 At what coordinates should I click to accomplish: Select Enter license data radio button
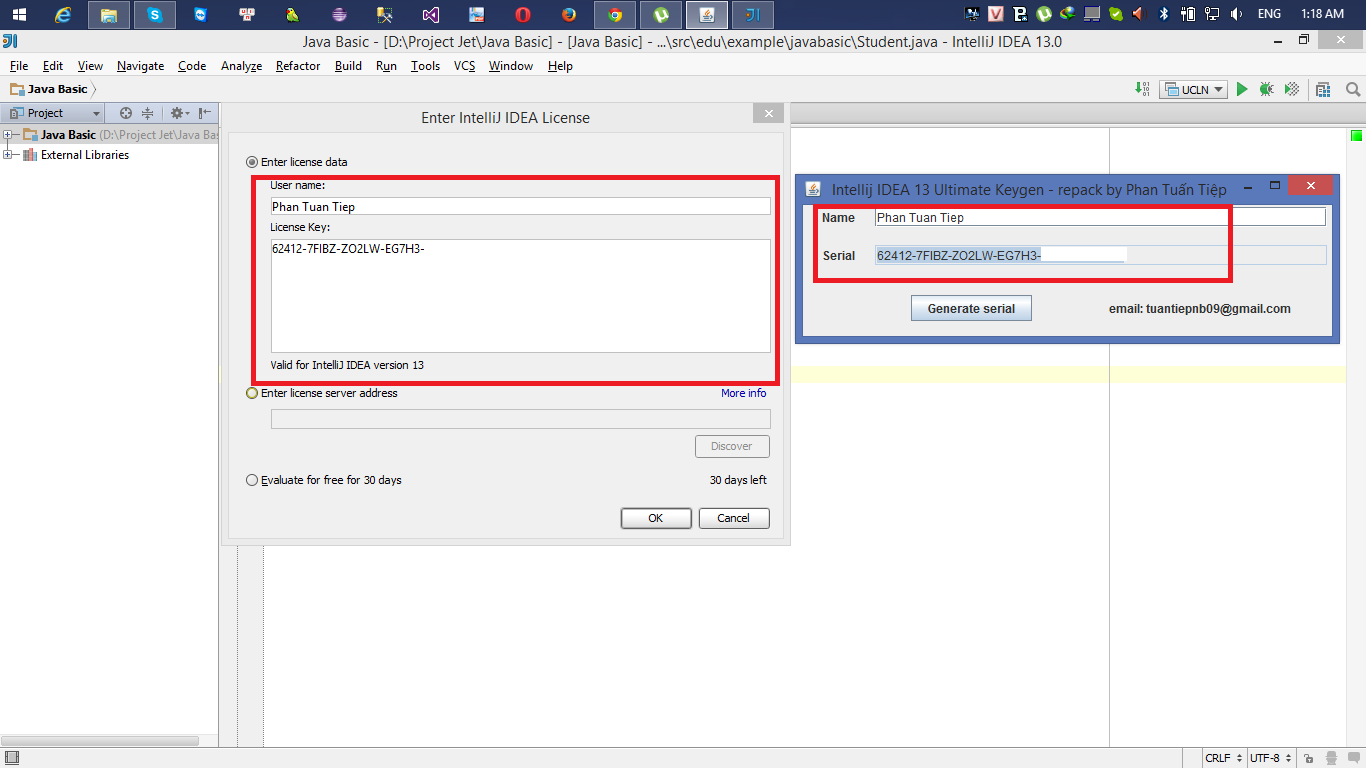pyautogui.click(x=251, y=161)
